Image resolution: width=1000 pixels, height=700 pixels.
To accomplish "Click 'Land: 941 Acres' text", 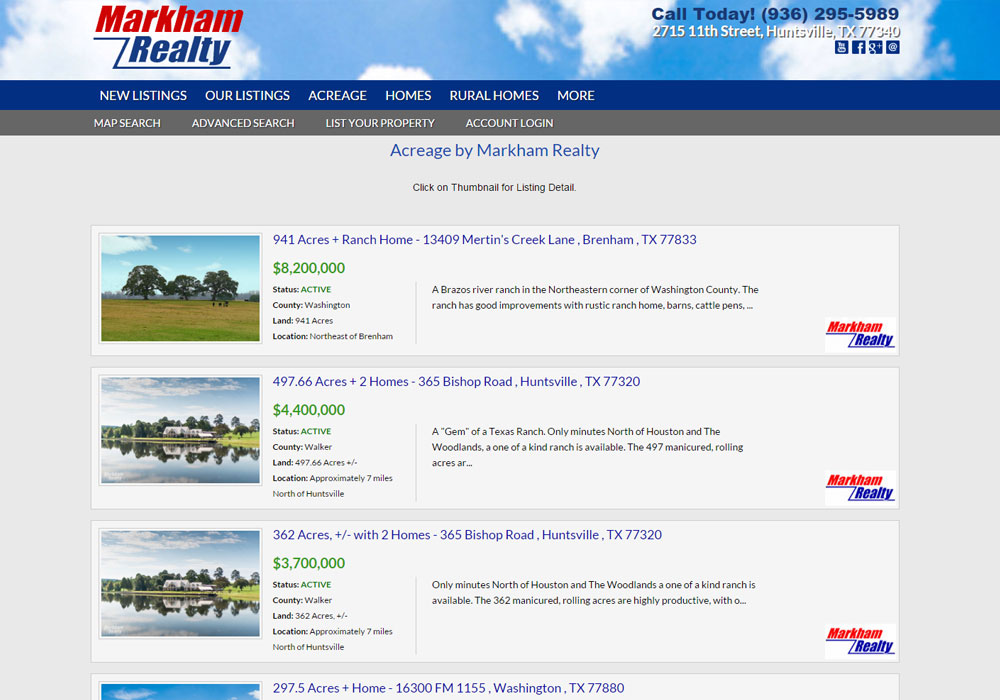I will click(303, 321).
